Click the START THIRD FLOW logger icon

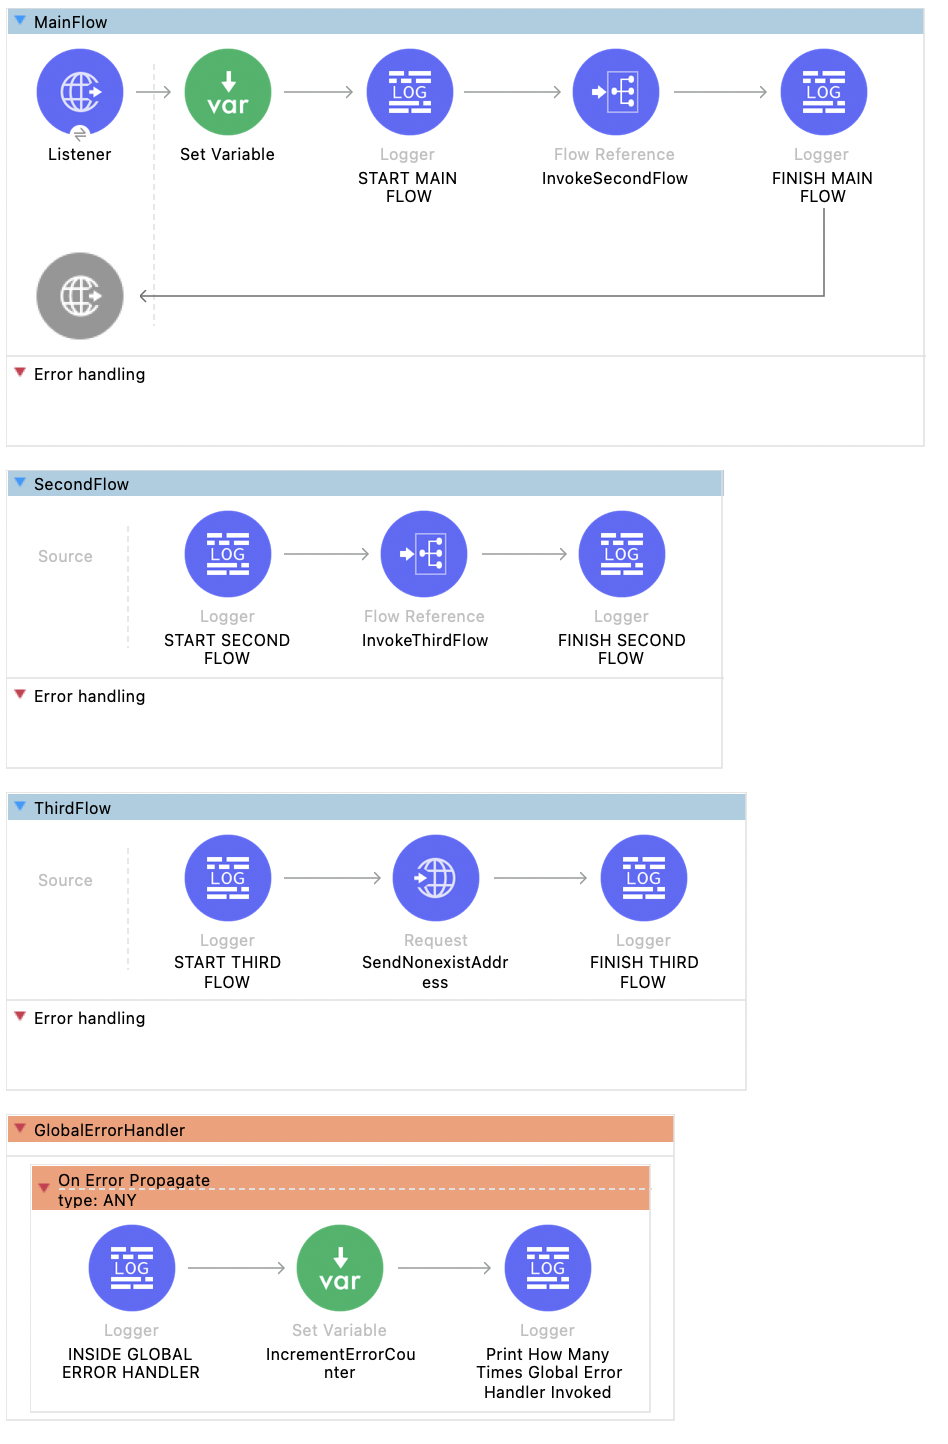pos(228,878)
